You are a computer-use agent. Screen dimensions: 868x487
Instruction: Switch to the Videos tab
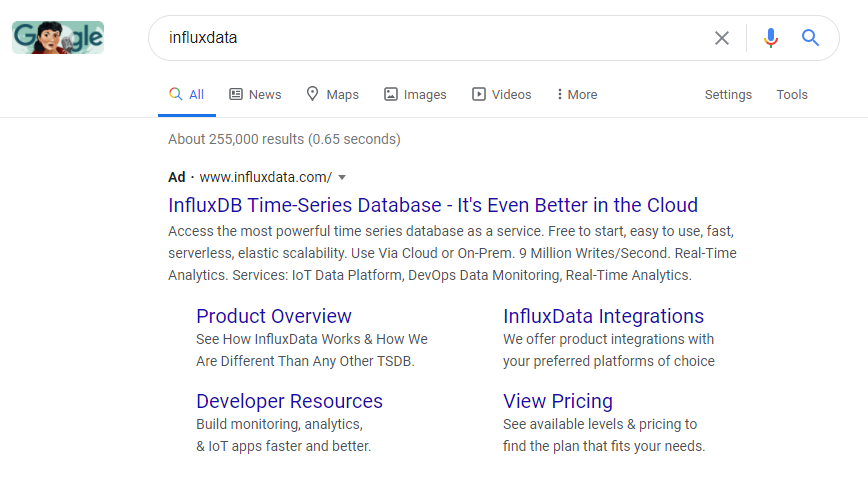(502, 95)
